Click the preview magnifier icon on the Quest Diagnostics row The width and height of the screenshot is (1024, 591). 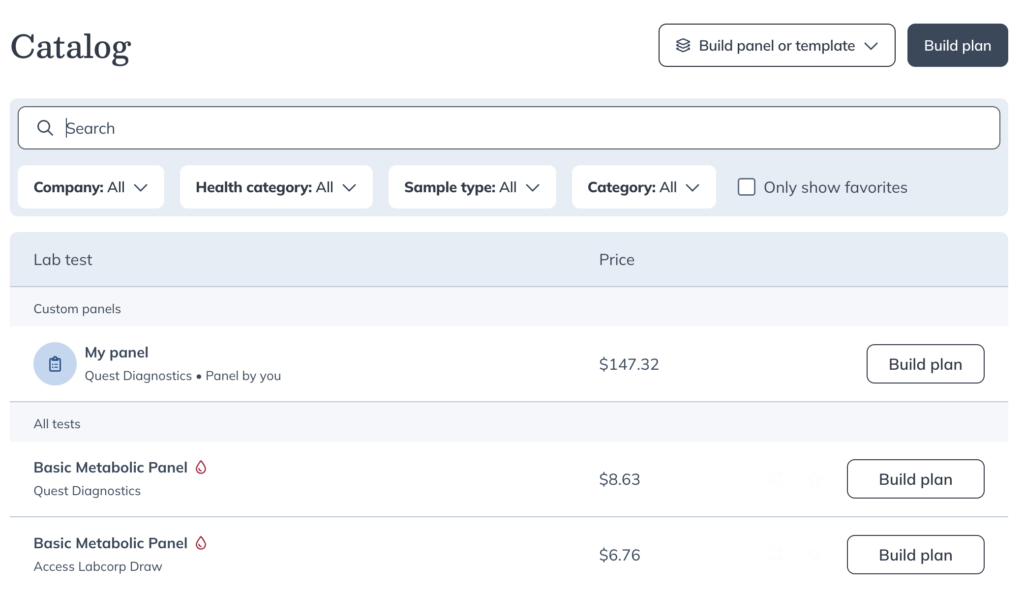click(777, 479)
